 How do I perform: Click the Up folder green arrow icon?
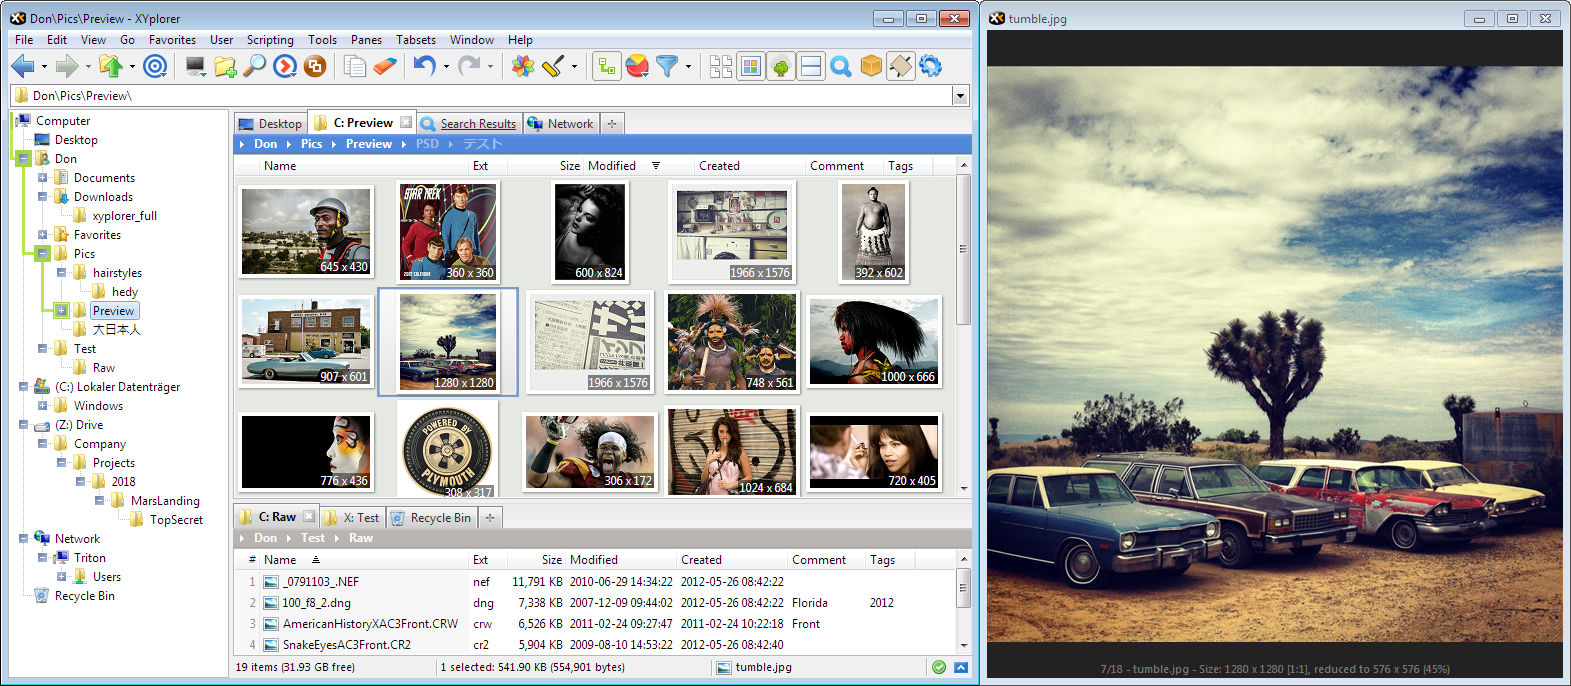point(110,67)
